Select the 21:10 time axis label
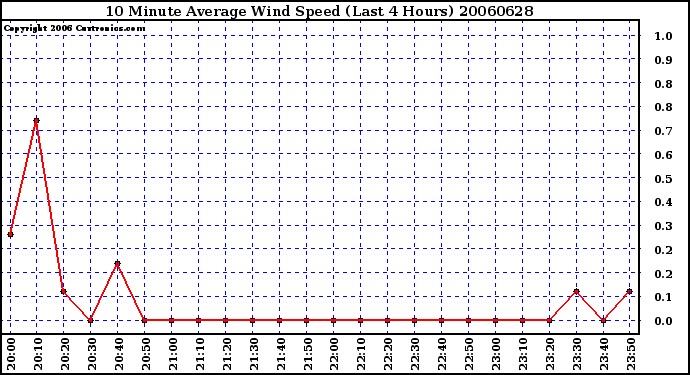This screenshot has width=690, height=375. point(199,354)
